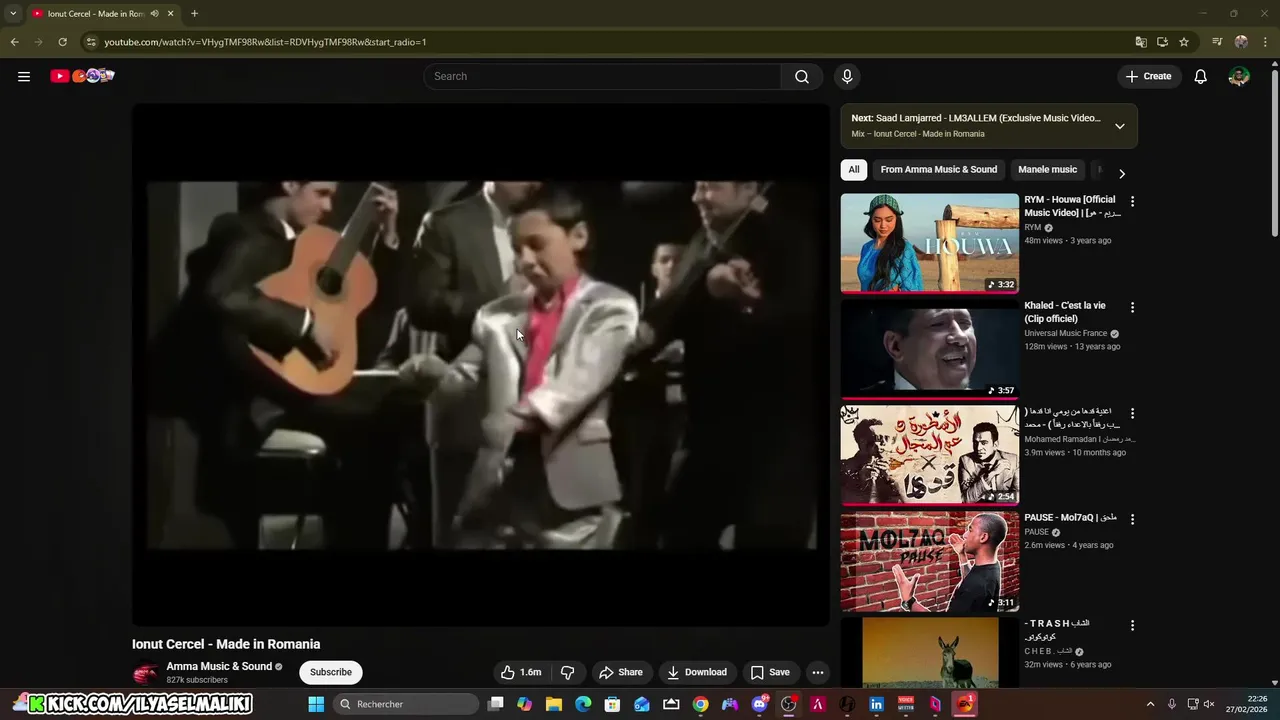
Task: Select the Manele music chip
Action: [1047, 170]
